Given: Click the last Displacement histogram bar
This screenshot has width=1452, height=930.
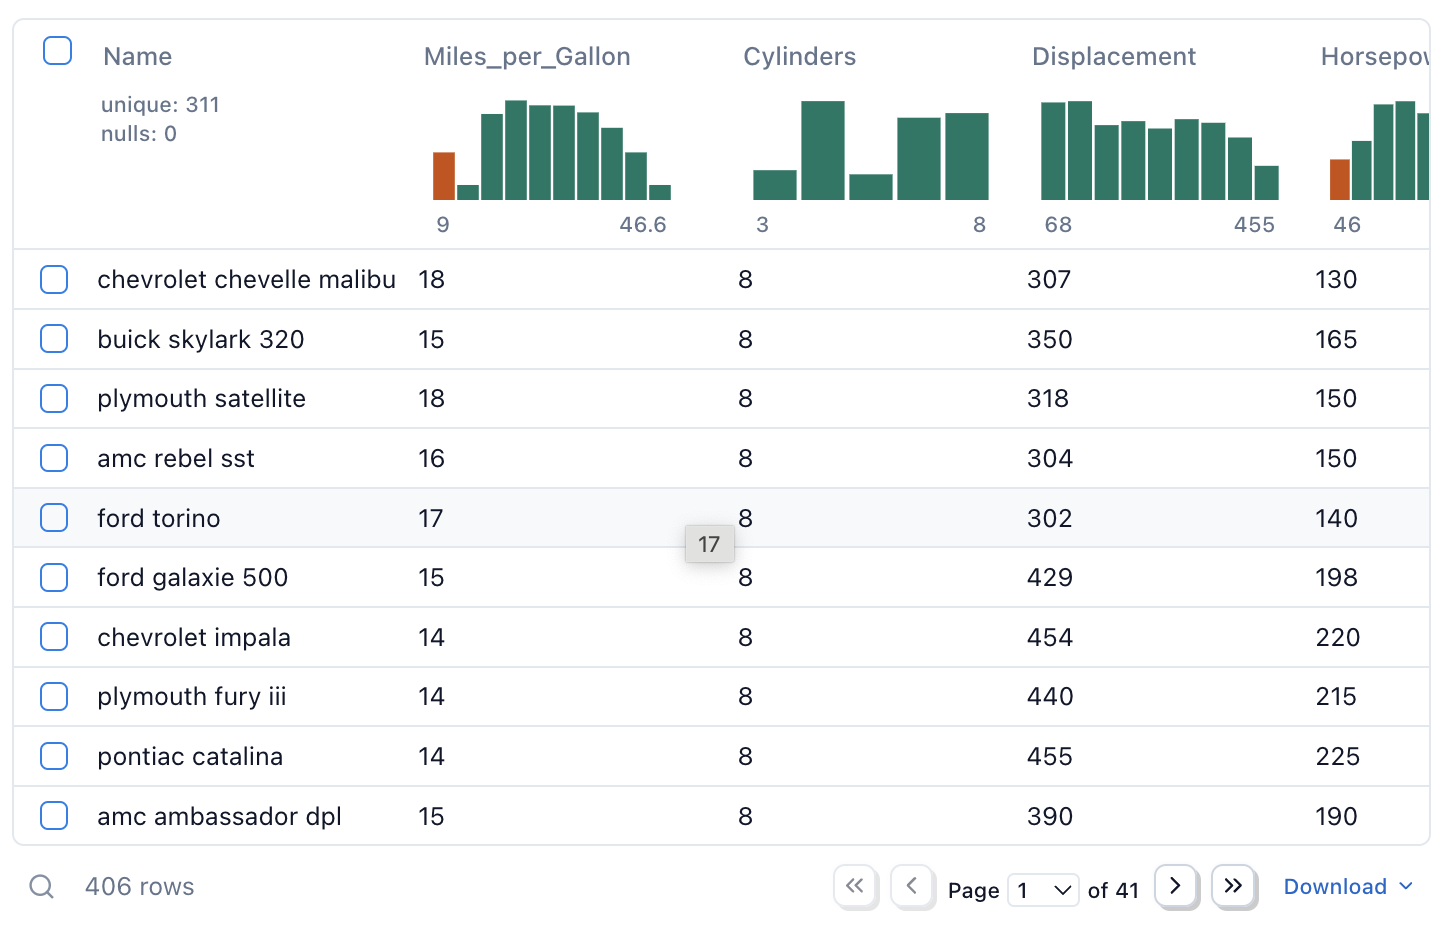Looking at the screenshot, I should (x=1266, y=183).
